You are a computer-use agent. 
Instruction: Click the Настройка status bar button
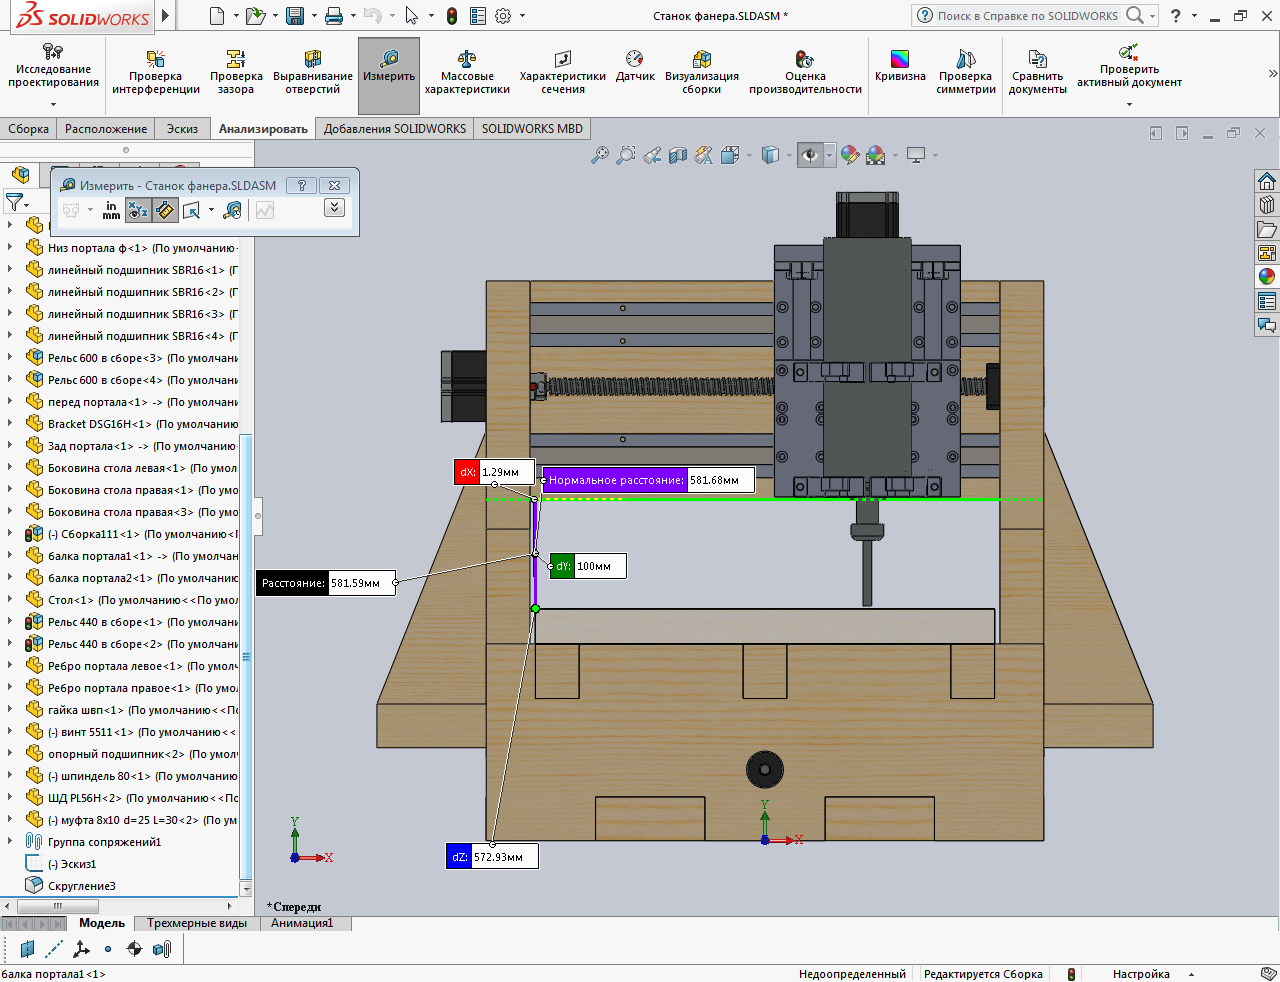click(x=1141, y=974)
